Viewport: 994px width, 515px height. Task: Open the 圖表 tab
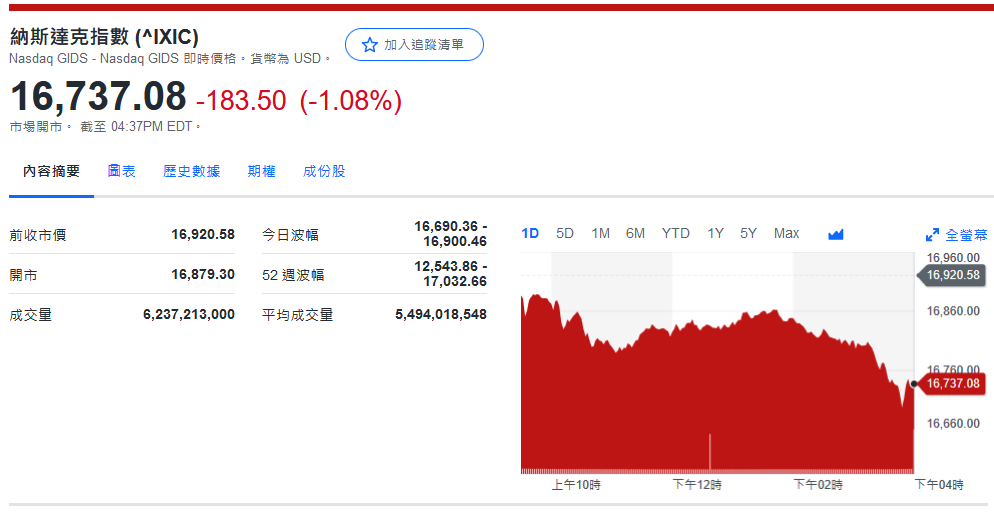tap(122, 171)
